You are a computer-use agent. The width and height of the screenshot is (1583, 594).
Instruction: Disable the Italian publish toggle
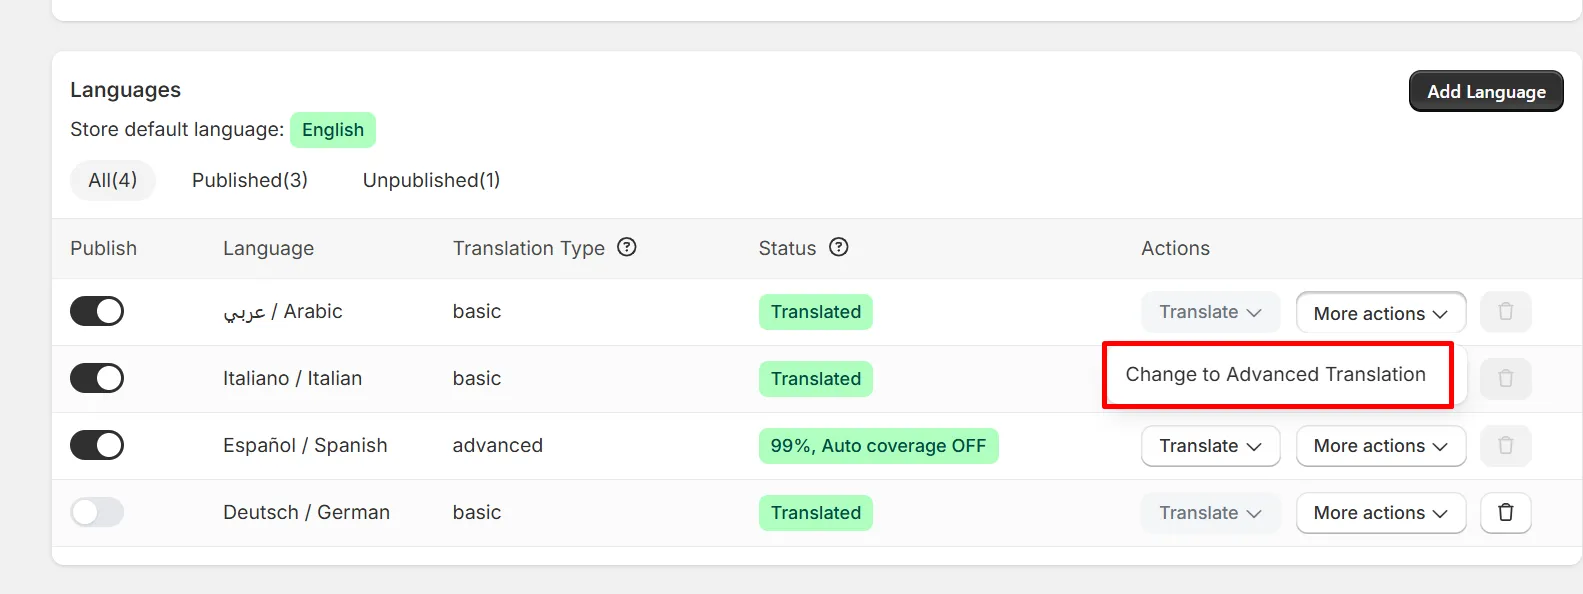[x=97, y=378]
